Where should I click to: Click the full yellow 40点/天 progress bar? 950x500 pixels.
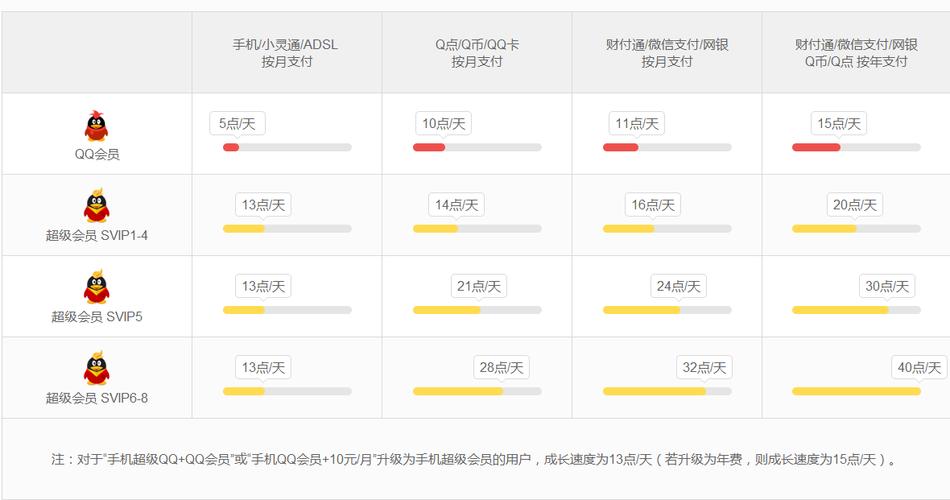[856, 392]
